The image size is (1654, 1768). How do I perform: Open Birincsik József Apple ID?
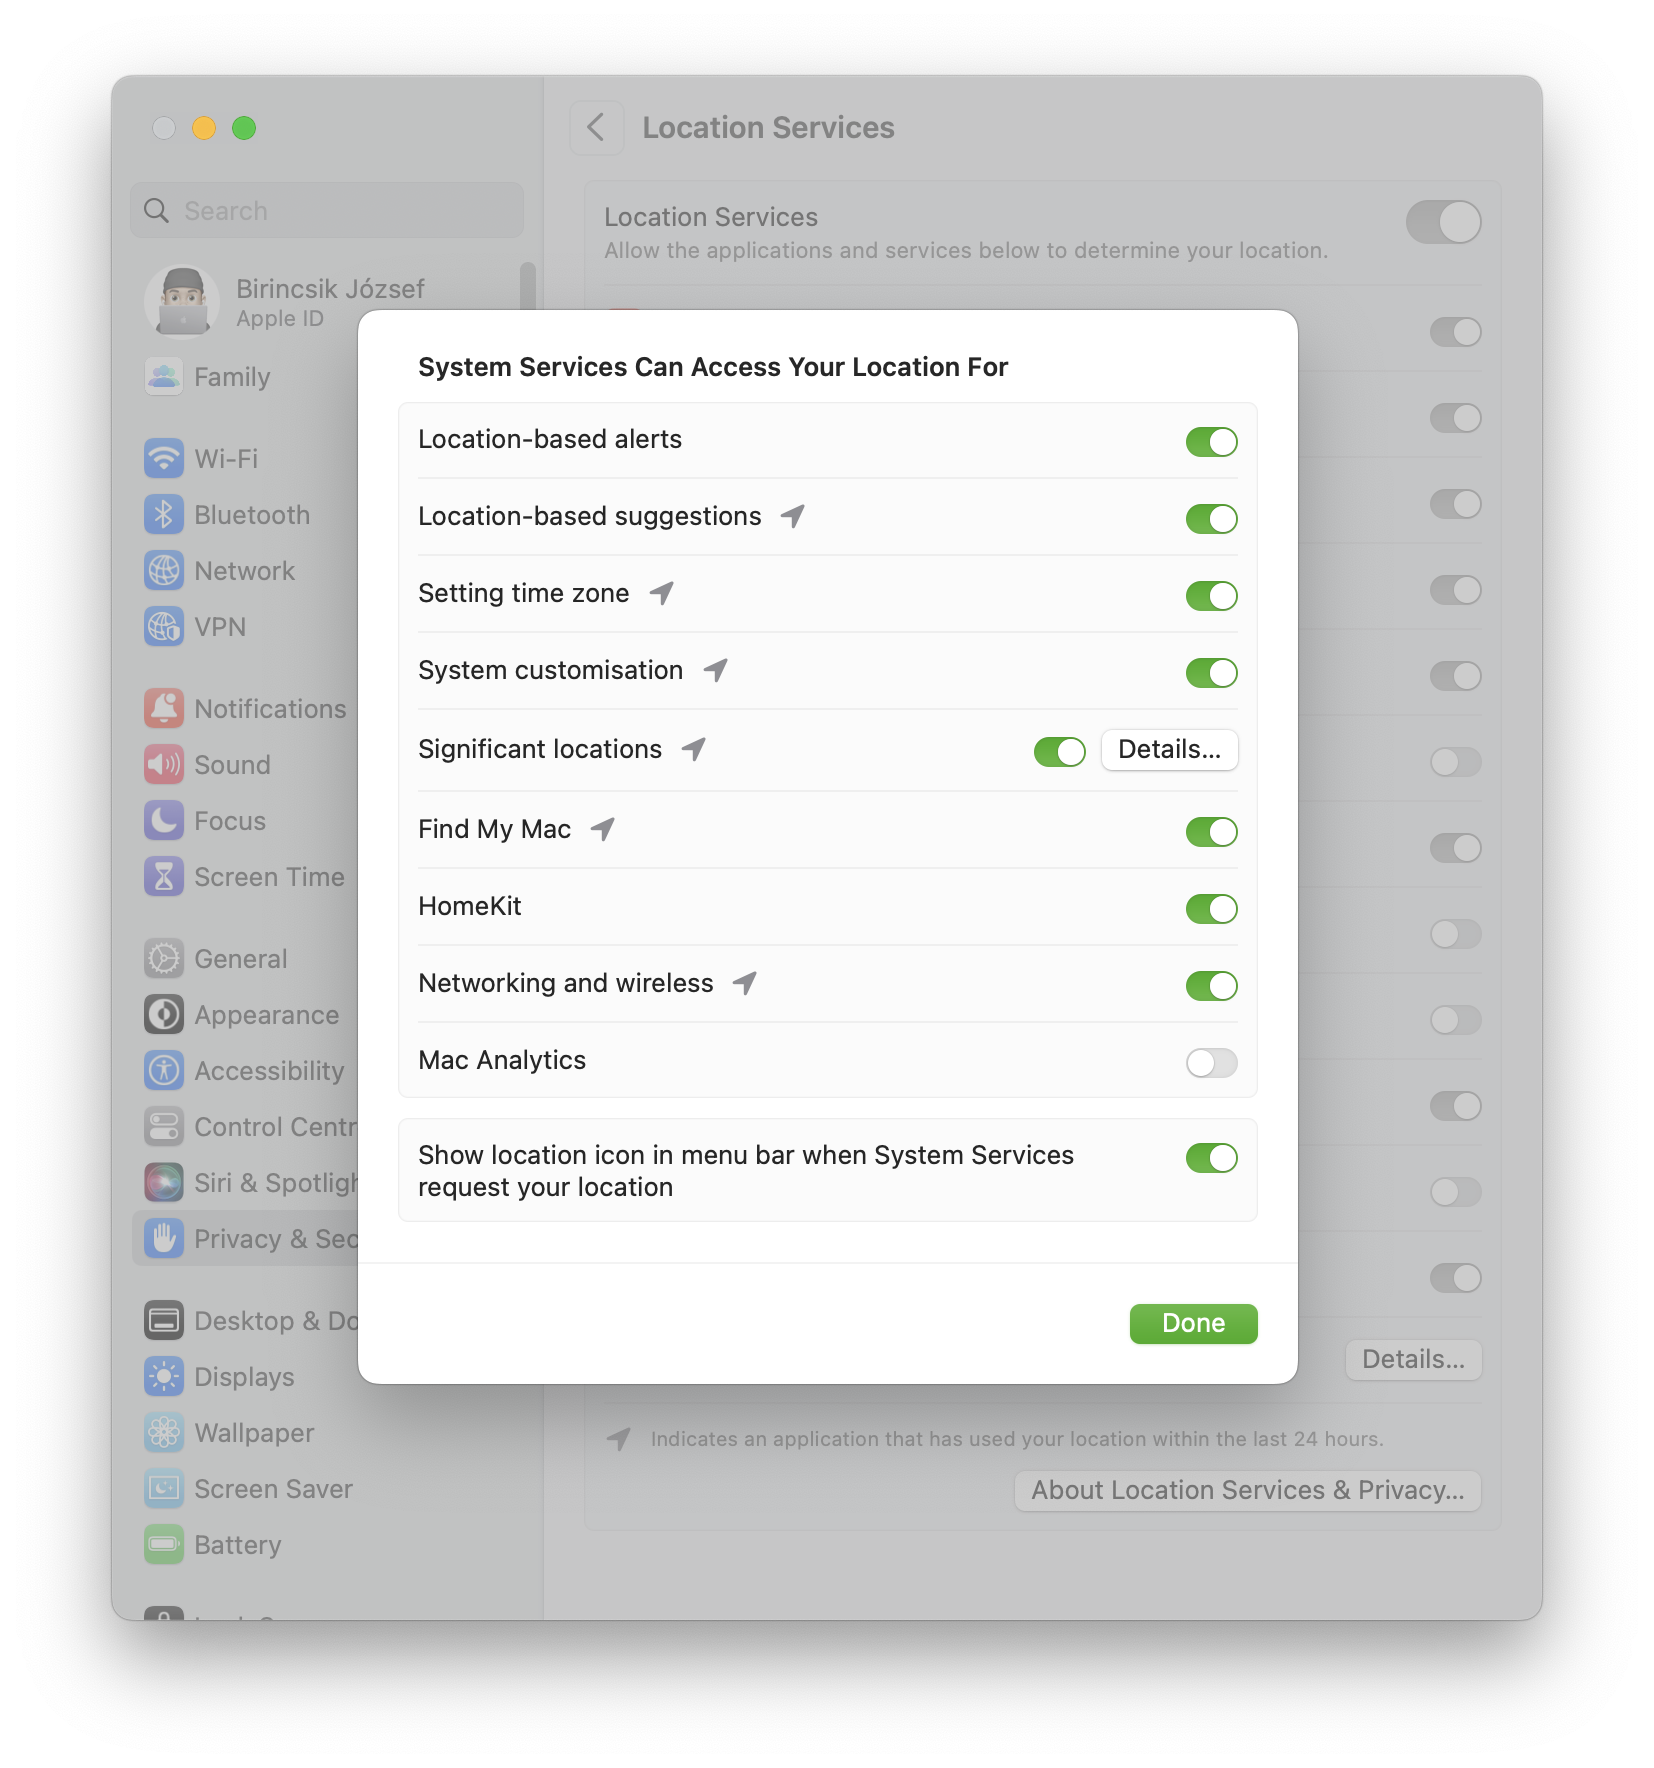click(330, 302)
